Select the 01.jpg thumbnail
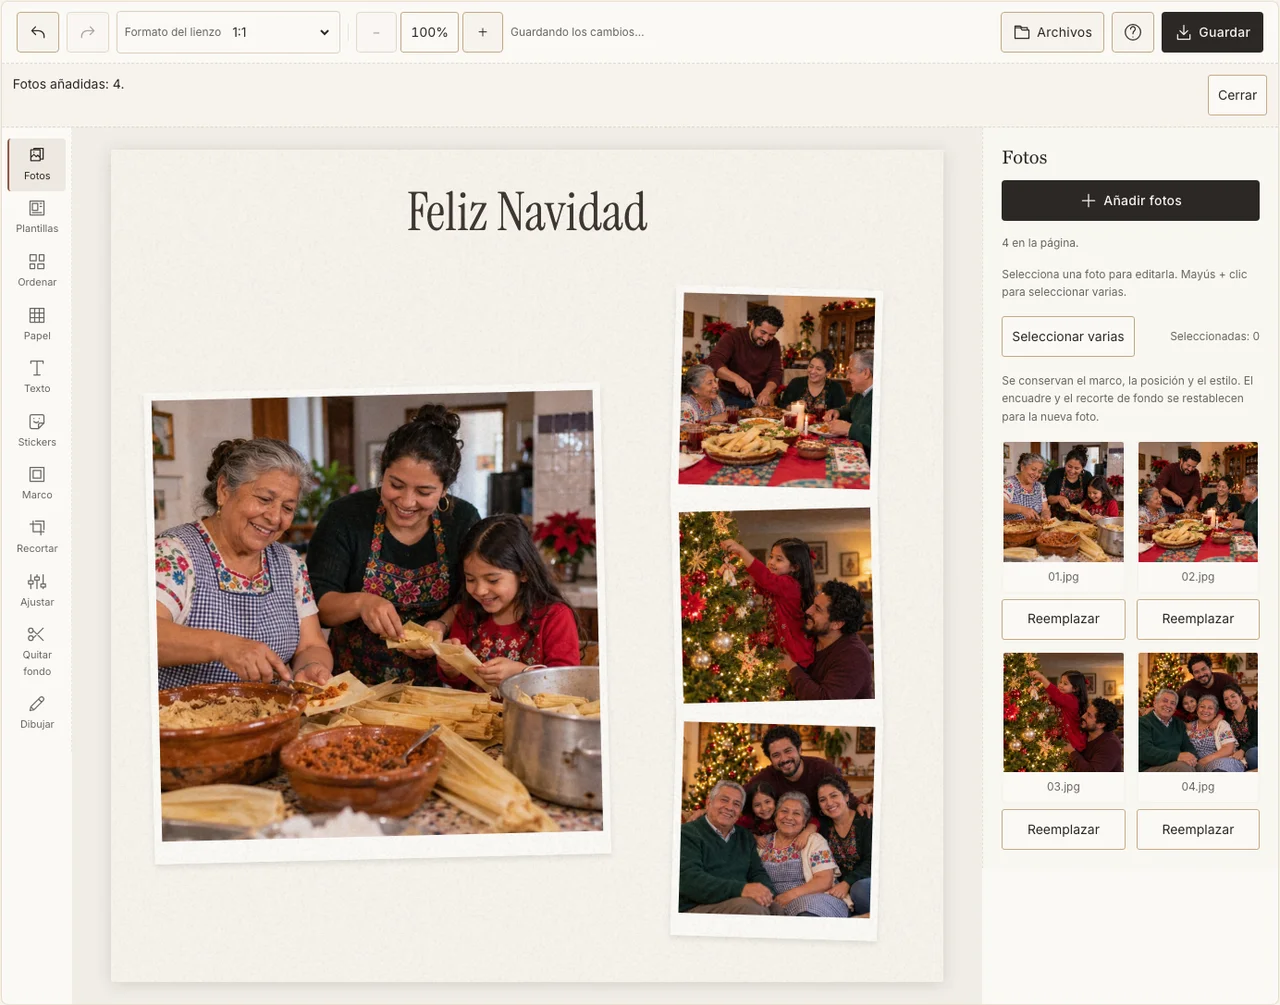 (1064, 502)
